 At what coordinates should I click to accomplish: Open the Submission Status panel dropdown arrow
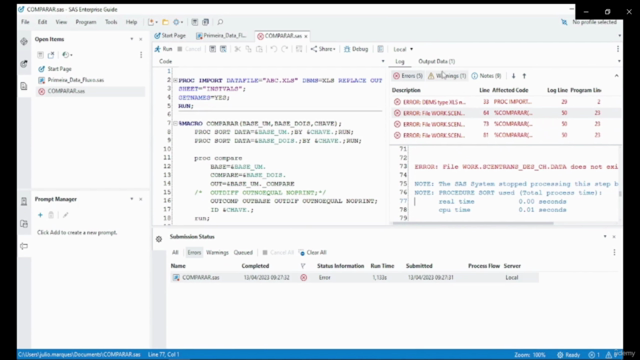coord(605,237)
